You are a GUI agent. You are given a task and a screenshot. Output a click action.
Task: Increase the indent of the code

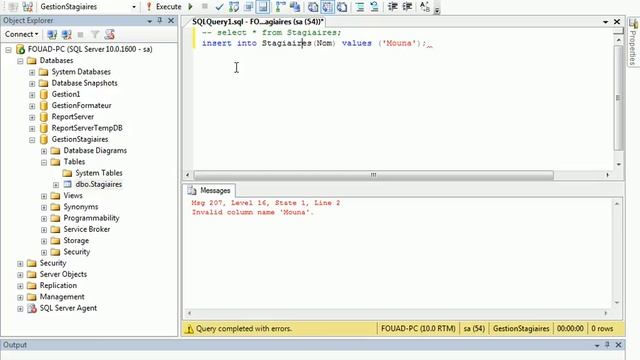[407, 7]
